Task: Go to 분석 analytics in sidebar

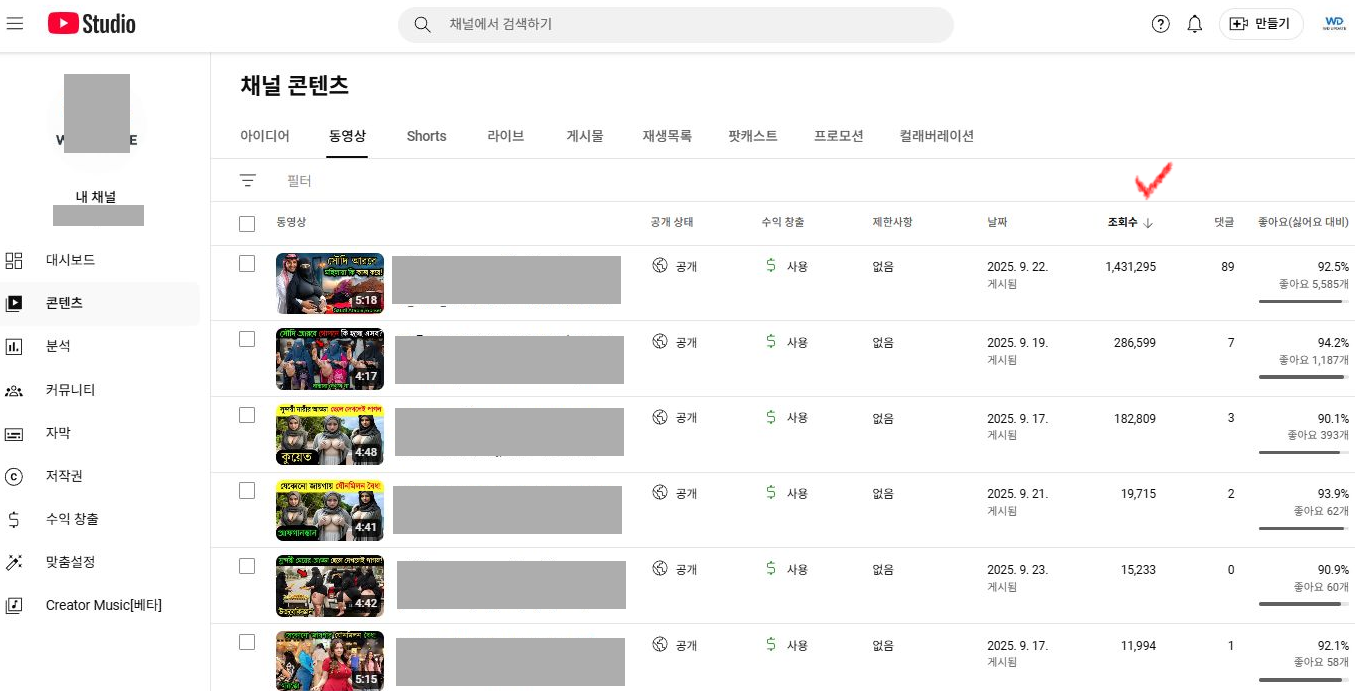Action: click(58, 346)
